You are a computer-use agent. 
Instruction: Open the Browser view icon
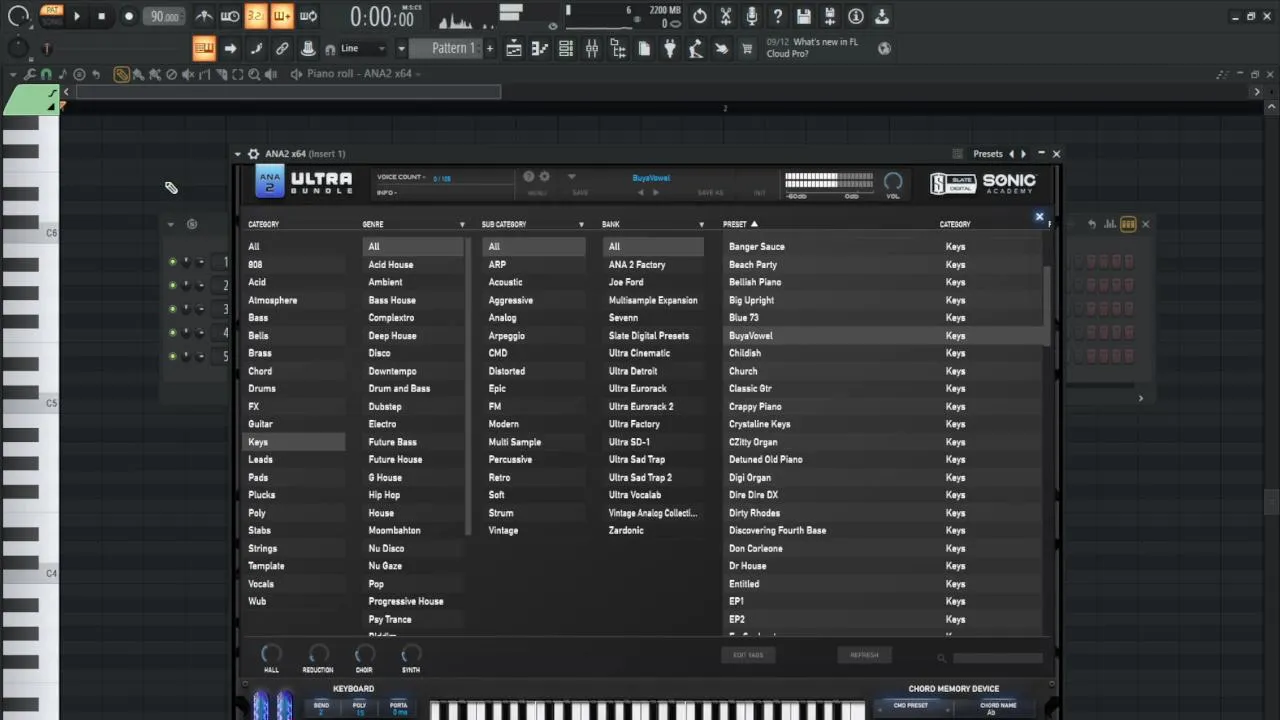pyautogui.click(x=618, y=48)
